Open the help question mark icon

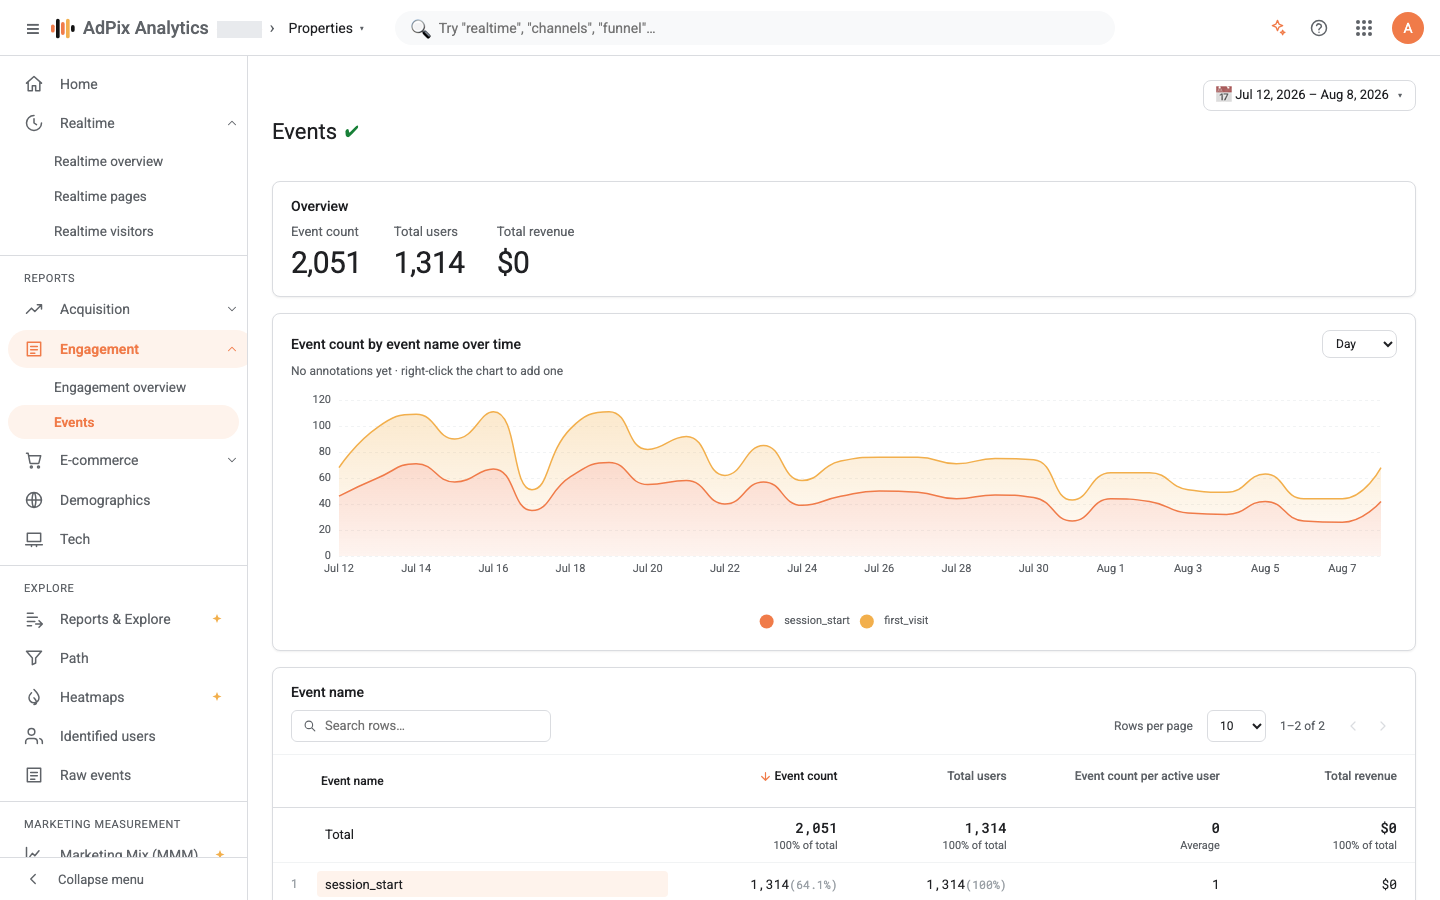(x=1319, y=28)
